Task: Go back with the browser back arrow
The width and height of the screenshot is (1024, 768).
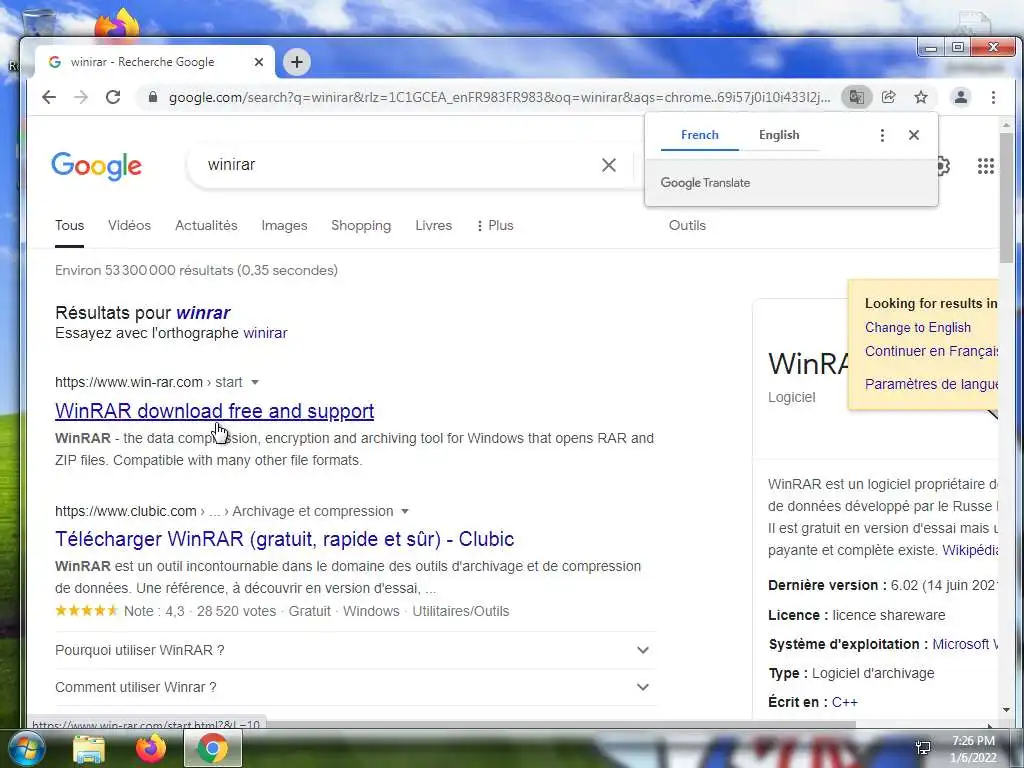Action: 49,97
